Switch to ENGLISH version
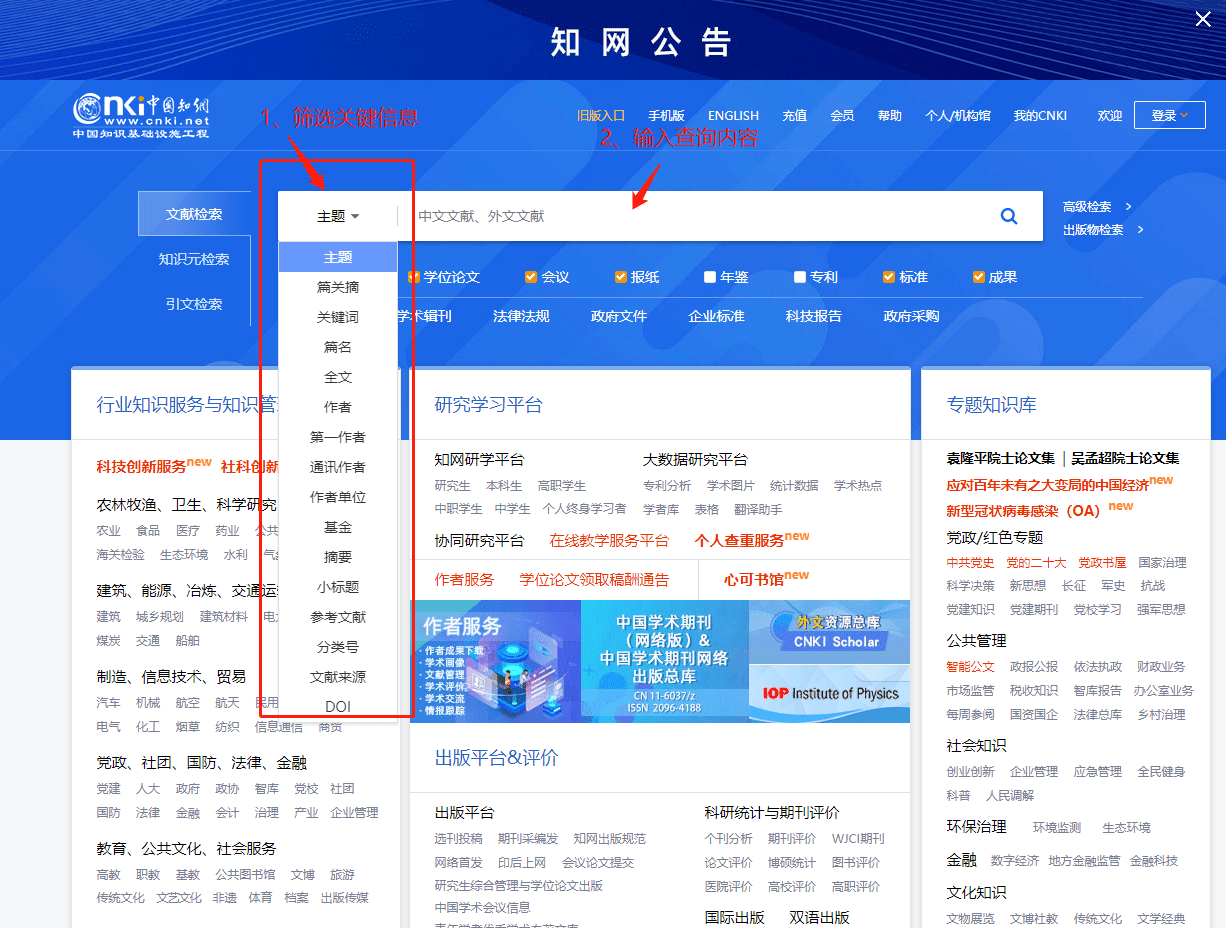1226x928 pixels. coord(733,116)
